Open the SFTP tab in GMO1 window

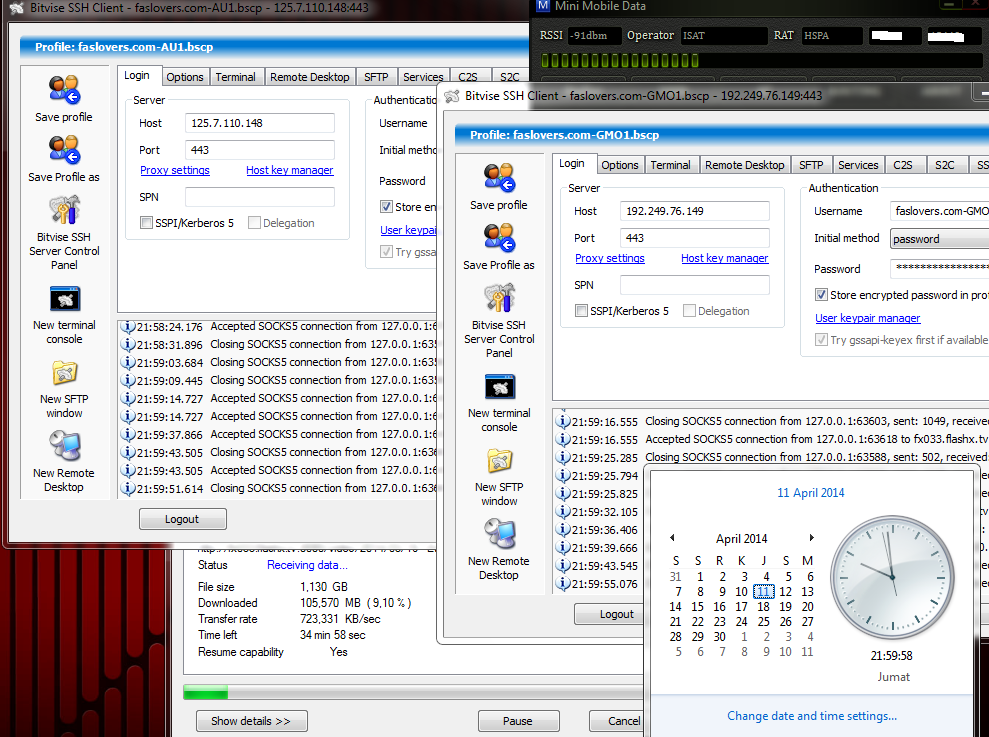pyautogui.click(x=811, y=164)
